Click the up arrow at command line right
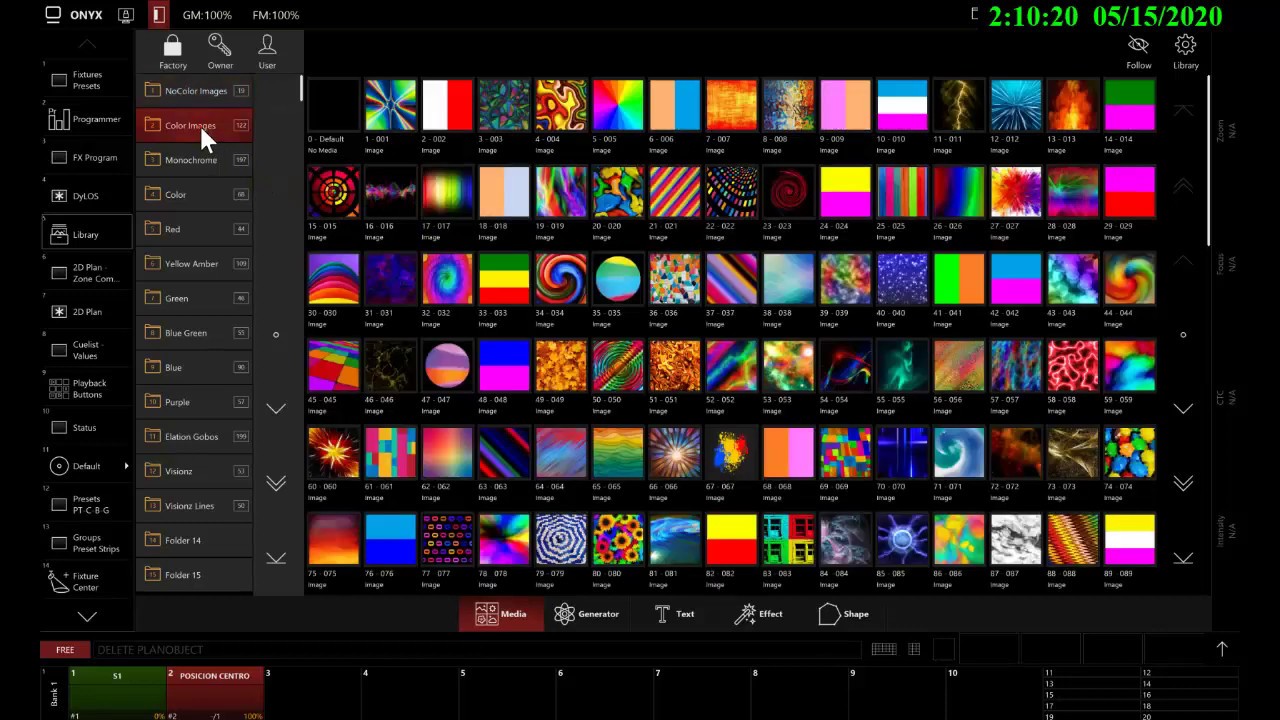 1222,649
